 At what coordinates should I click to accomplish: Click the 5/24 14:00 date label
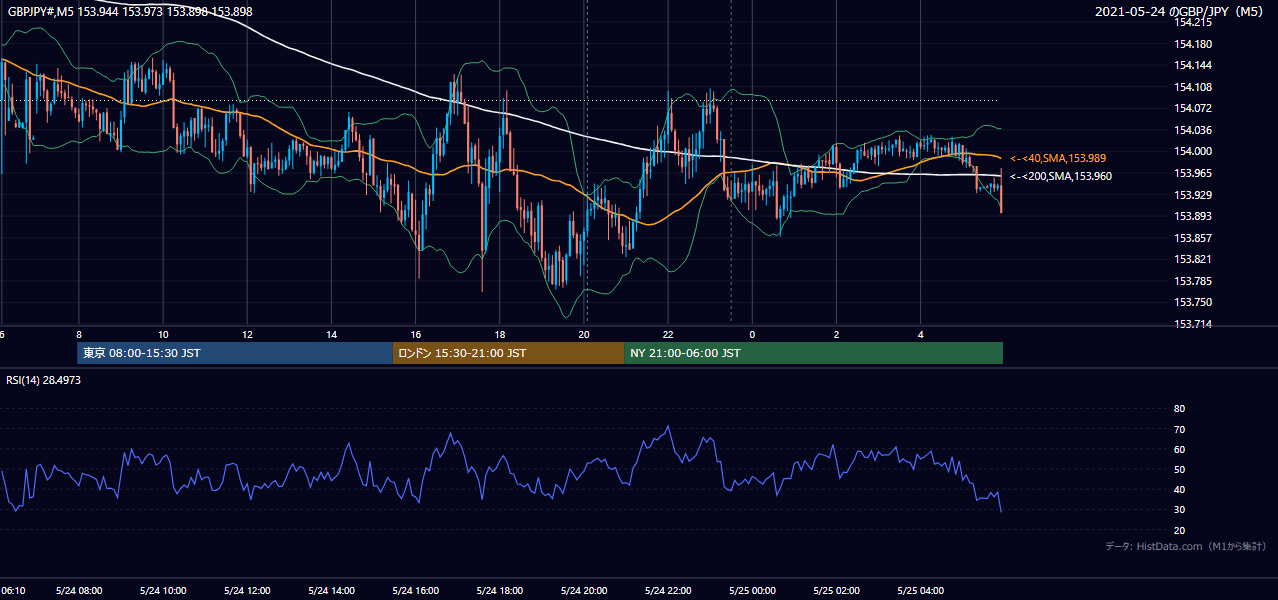[x=332, y=591]
